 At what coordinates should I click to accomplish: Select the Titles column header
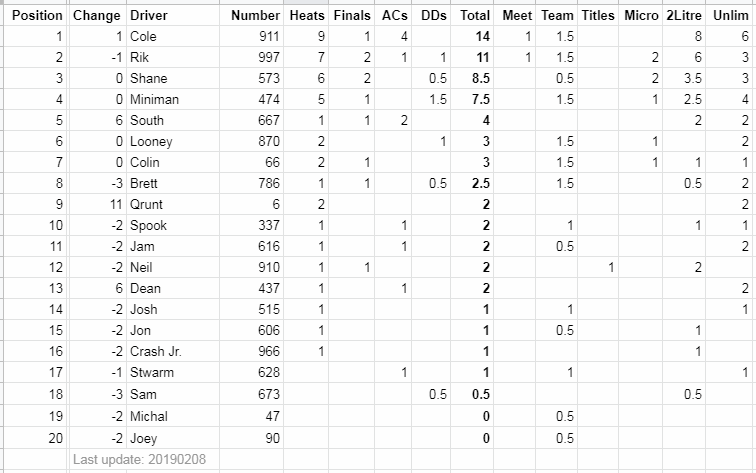point(597,16)
